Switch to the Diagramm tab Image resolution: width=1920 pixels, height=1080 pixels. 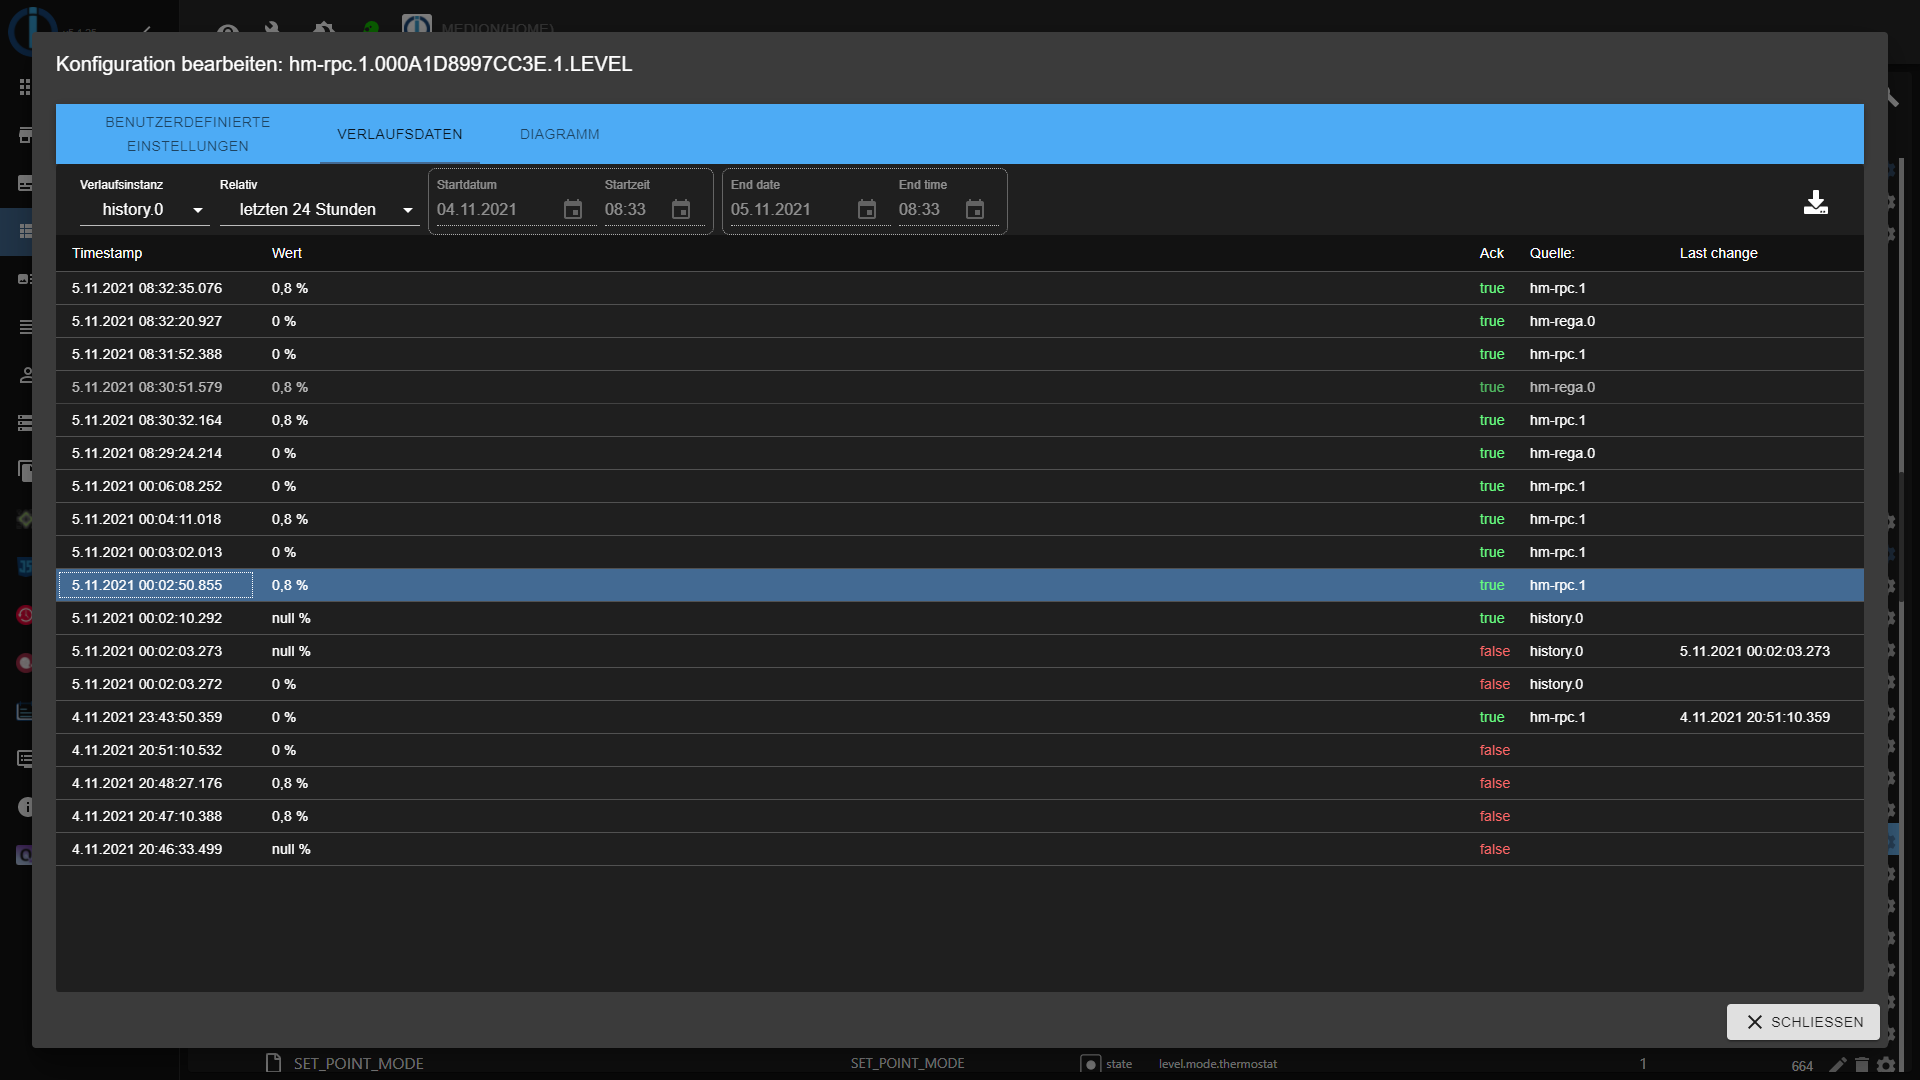click(x=559, y=134)
